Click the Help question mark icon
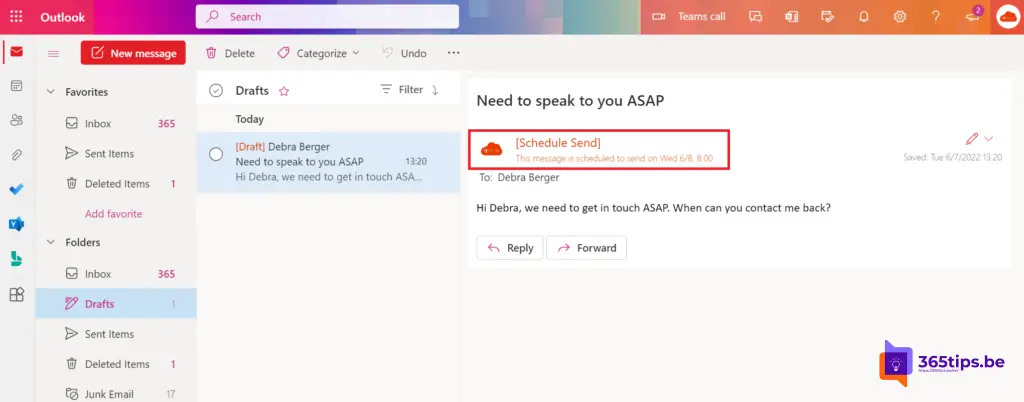Screen dimensions: 1024x402 pyautogui.click(x=935, y=17)
